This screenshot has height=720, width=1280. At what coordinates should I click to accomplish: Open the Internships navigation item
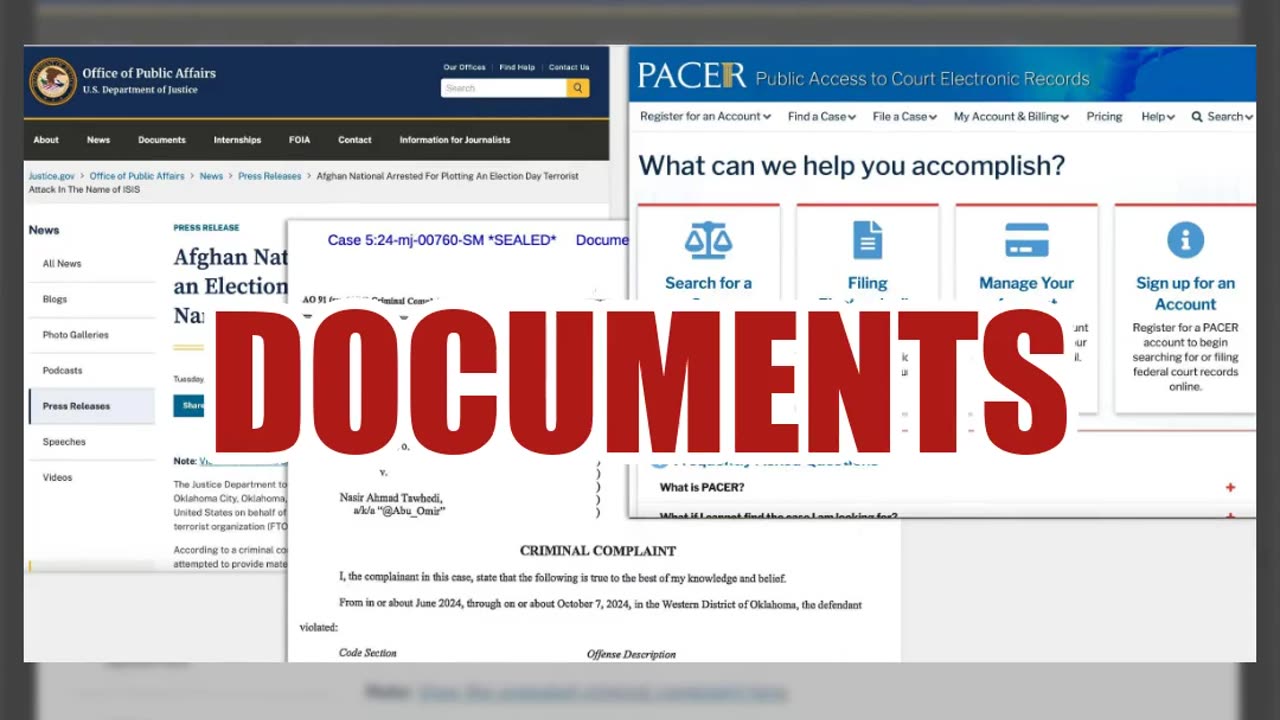[x=237, y=140]
